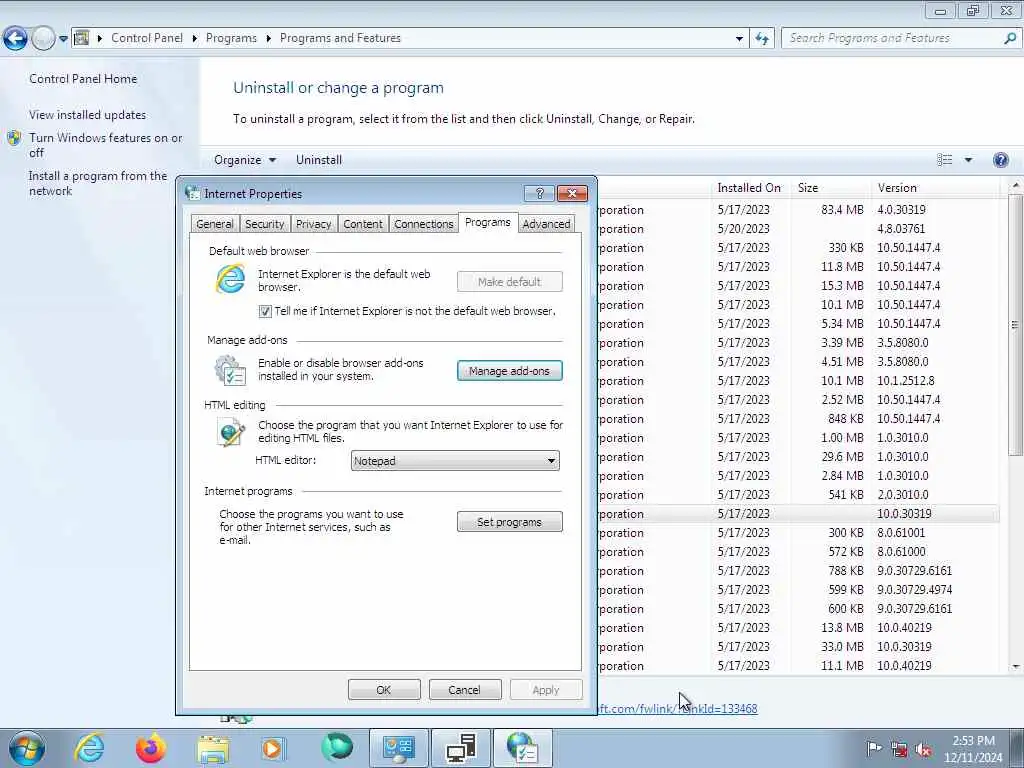
Task: Click the HTML editing globe pencil icon
Action: pos(231,432)
